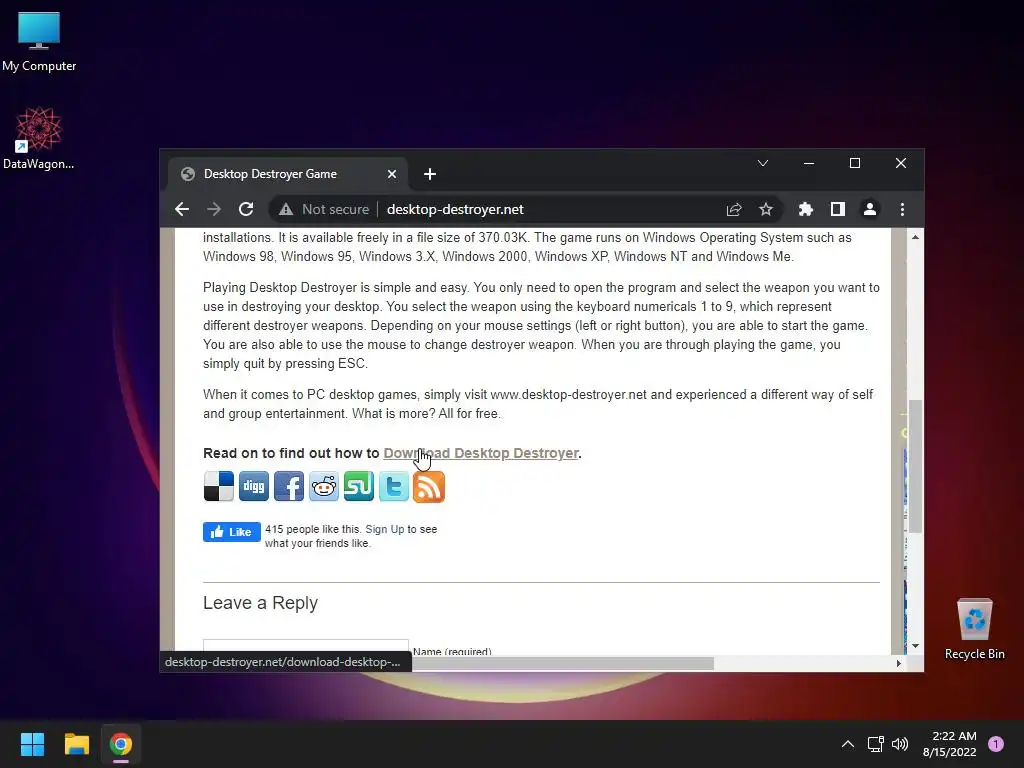Go back to the previous page
This screenshot has width=1024, height=768.
click(x=182, y=209)
